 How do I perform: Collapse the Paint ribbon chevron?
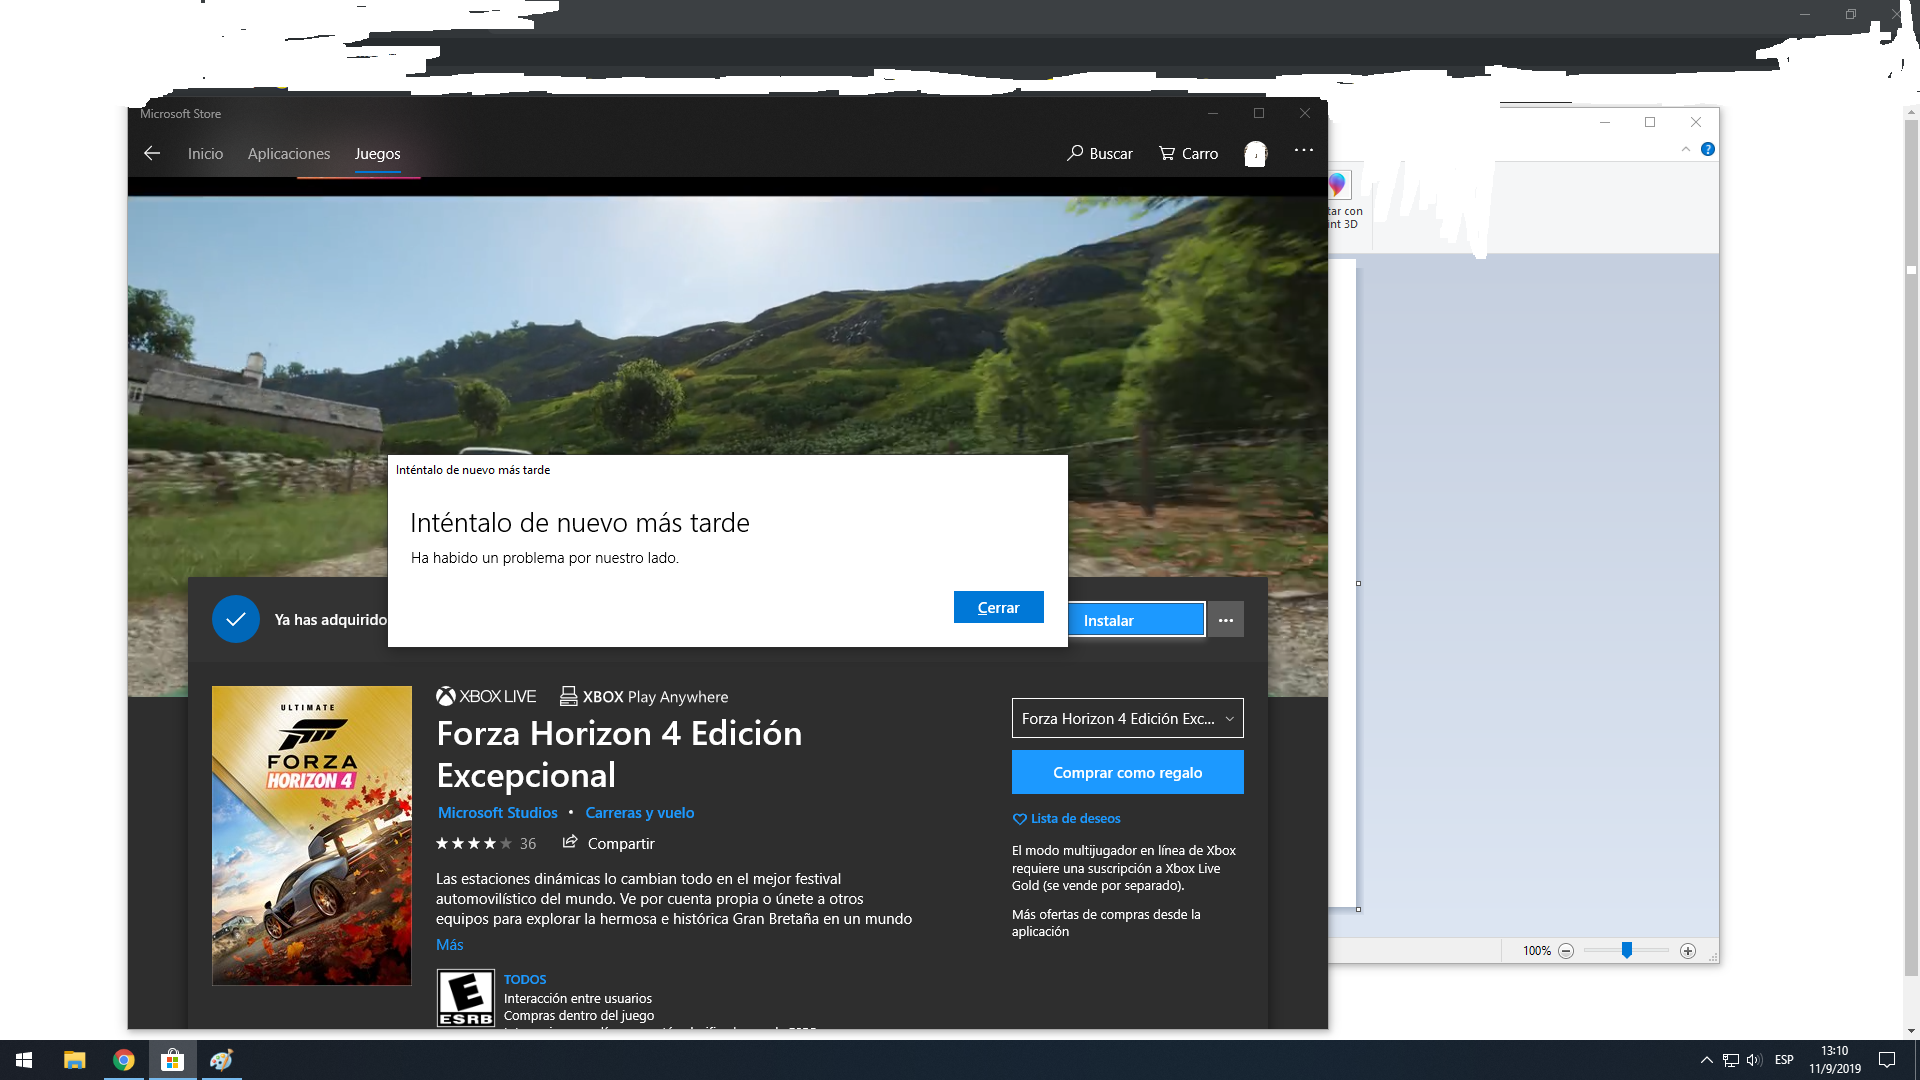coord(1686,149)
